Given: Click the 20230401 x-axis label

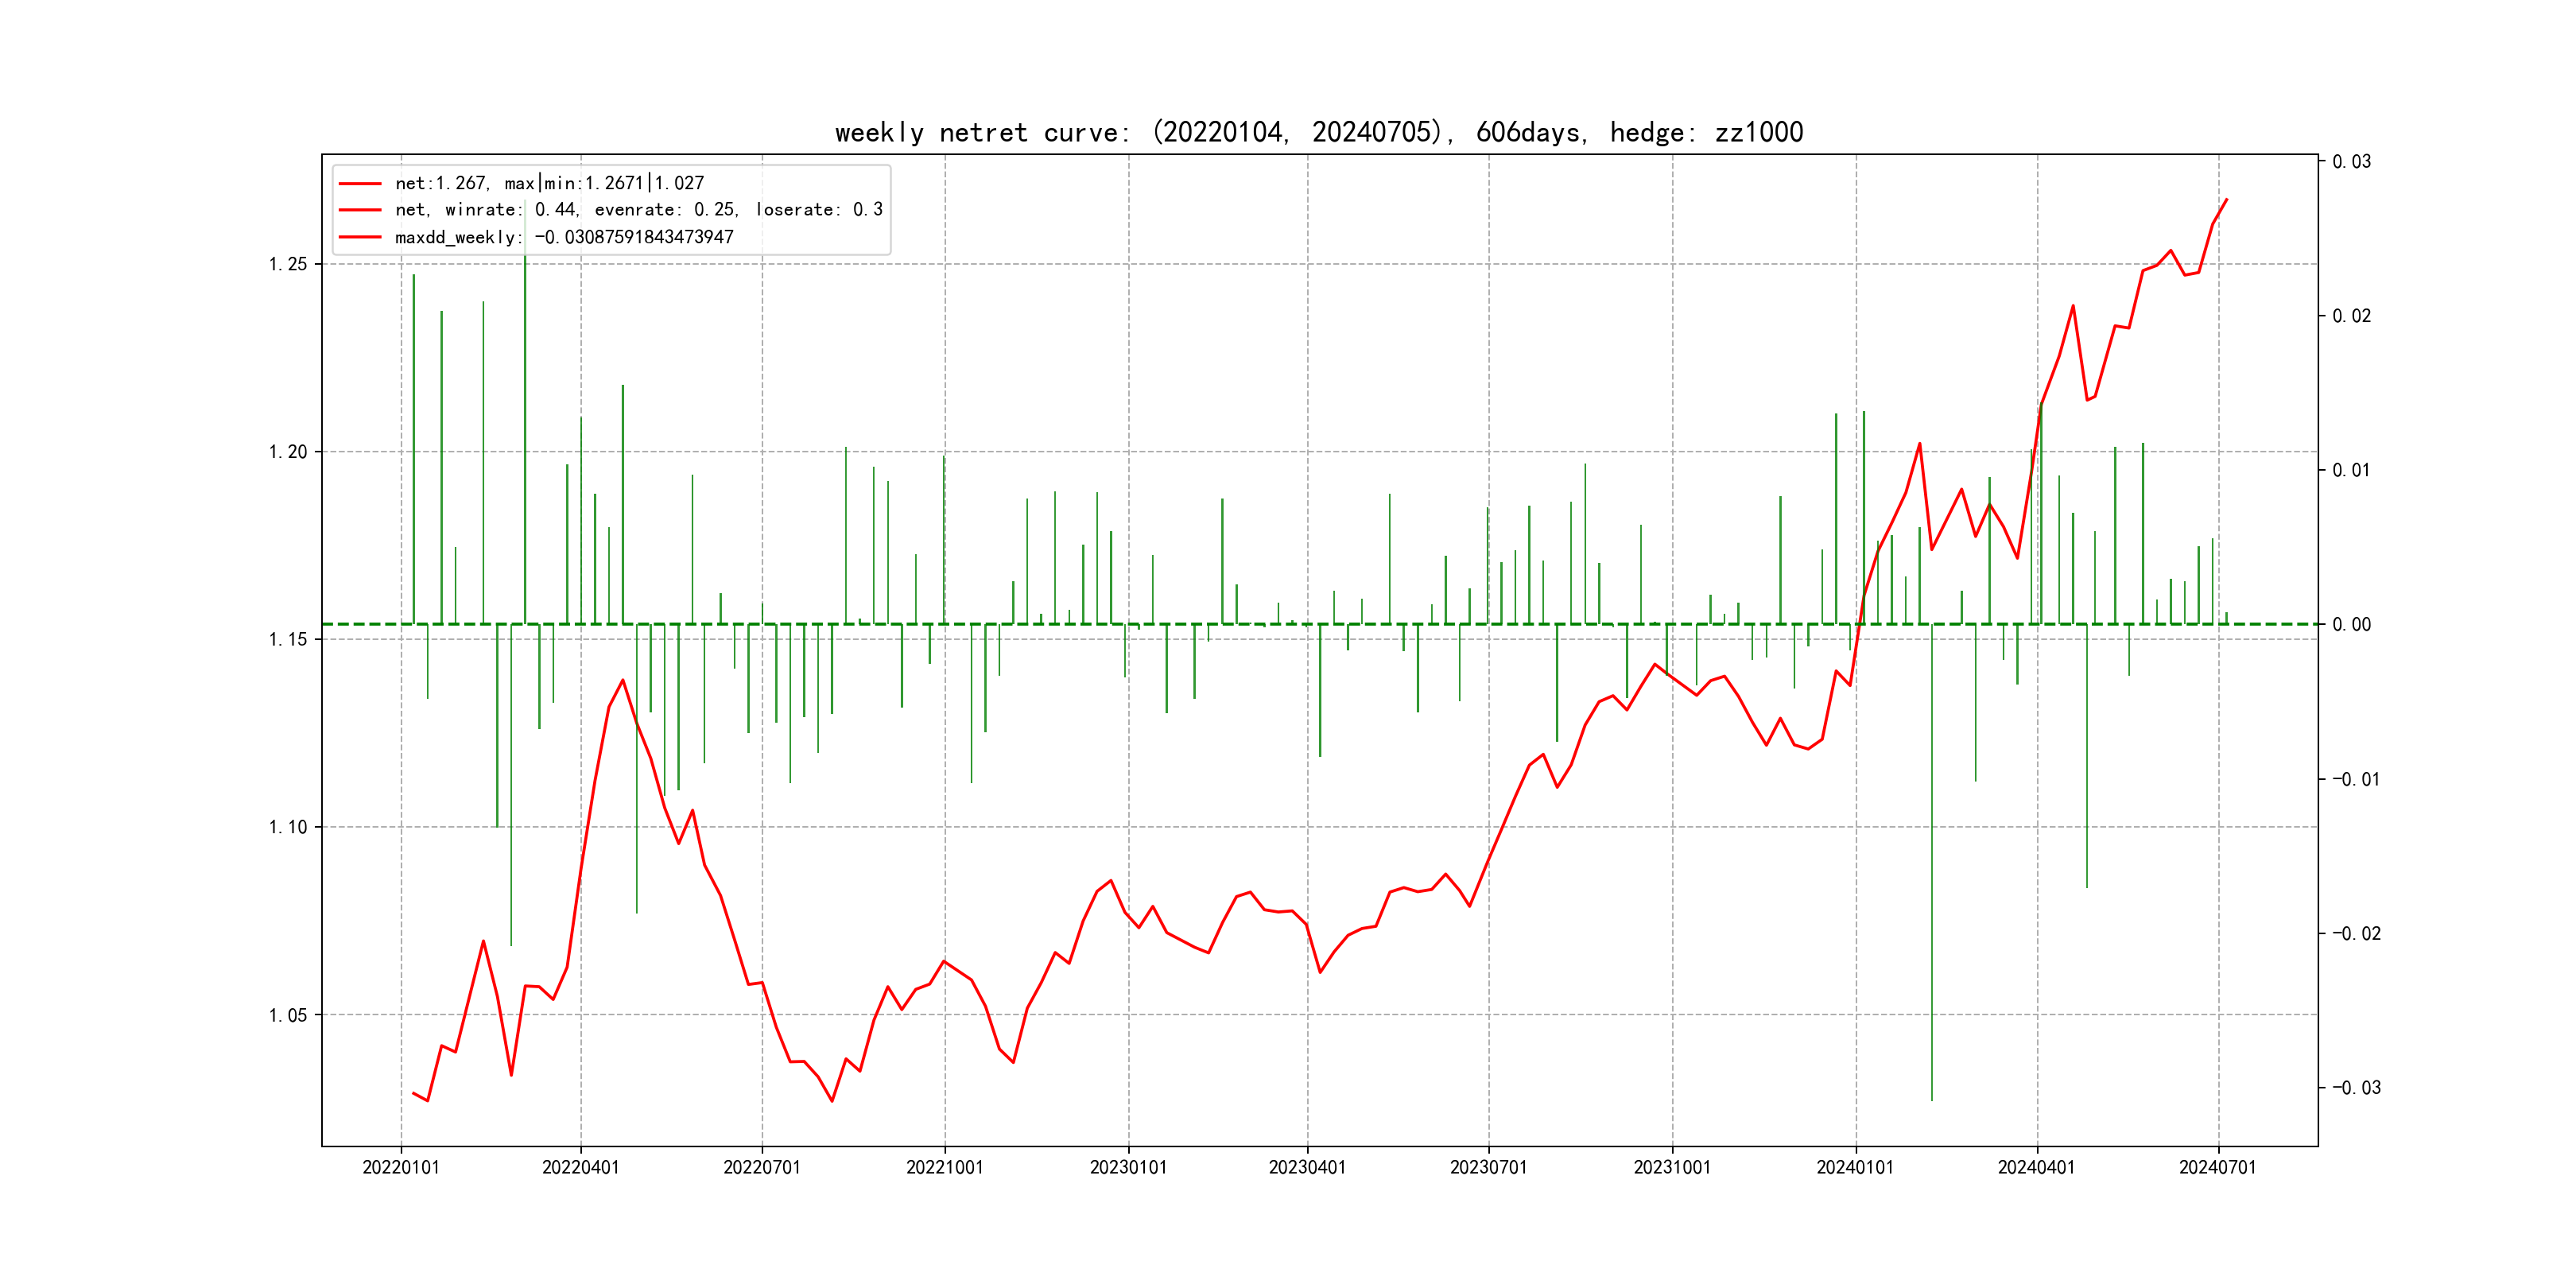Looking at the screenshot, I should [1307, 1167].
